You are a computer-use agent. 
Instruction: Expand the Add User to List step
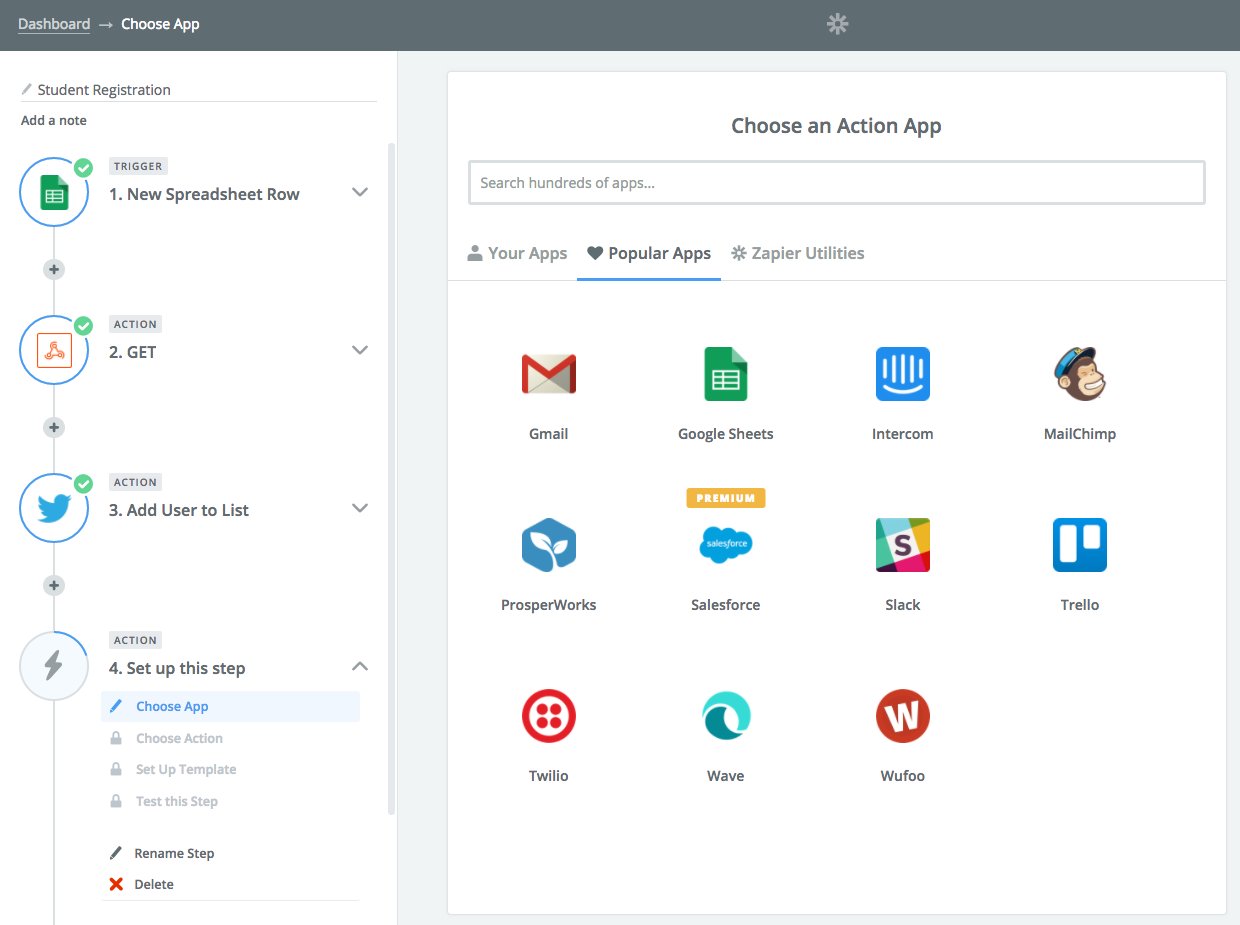tap(360, 508)
